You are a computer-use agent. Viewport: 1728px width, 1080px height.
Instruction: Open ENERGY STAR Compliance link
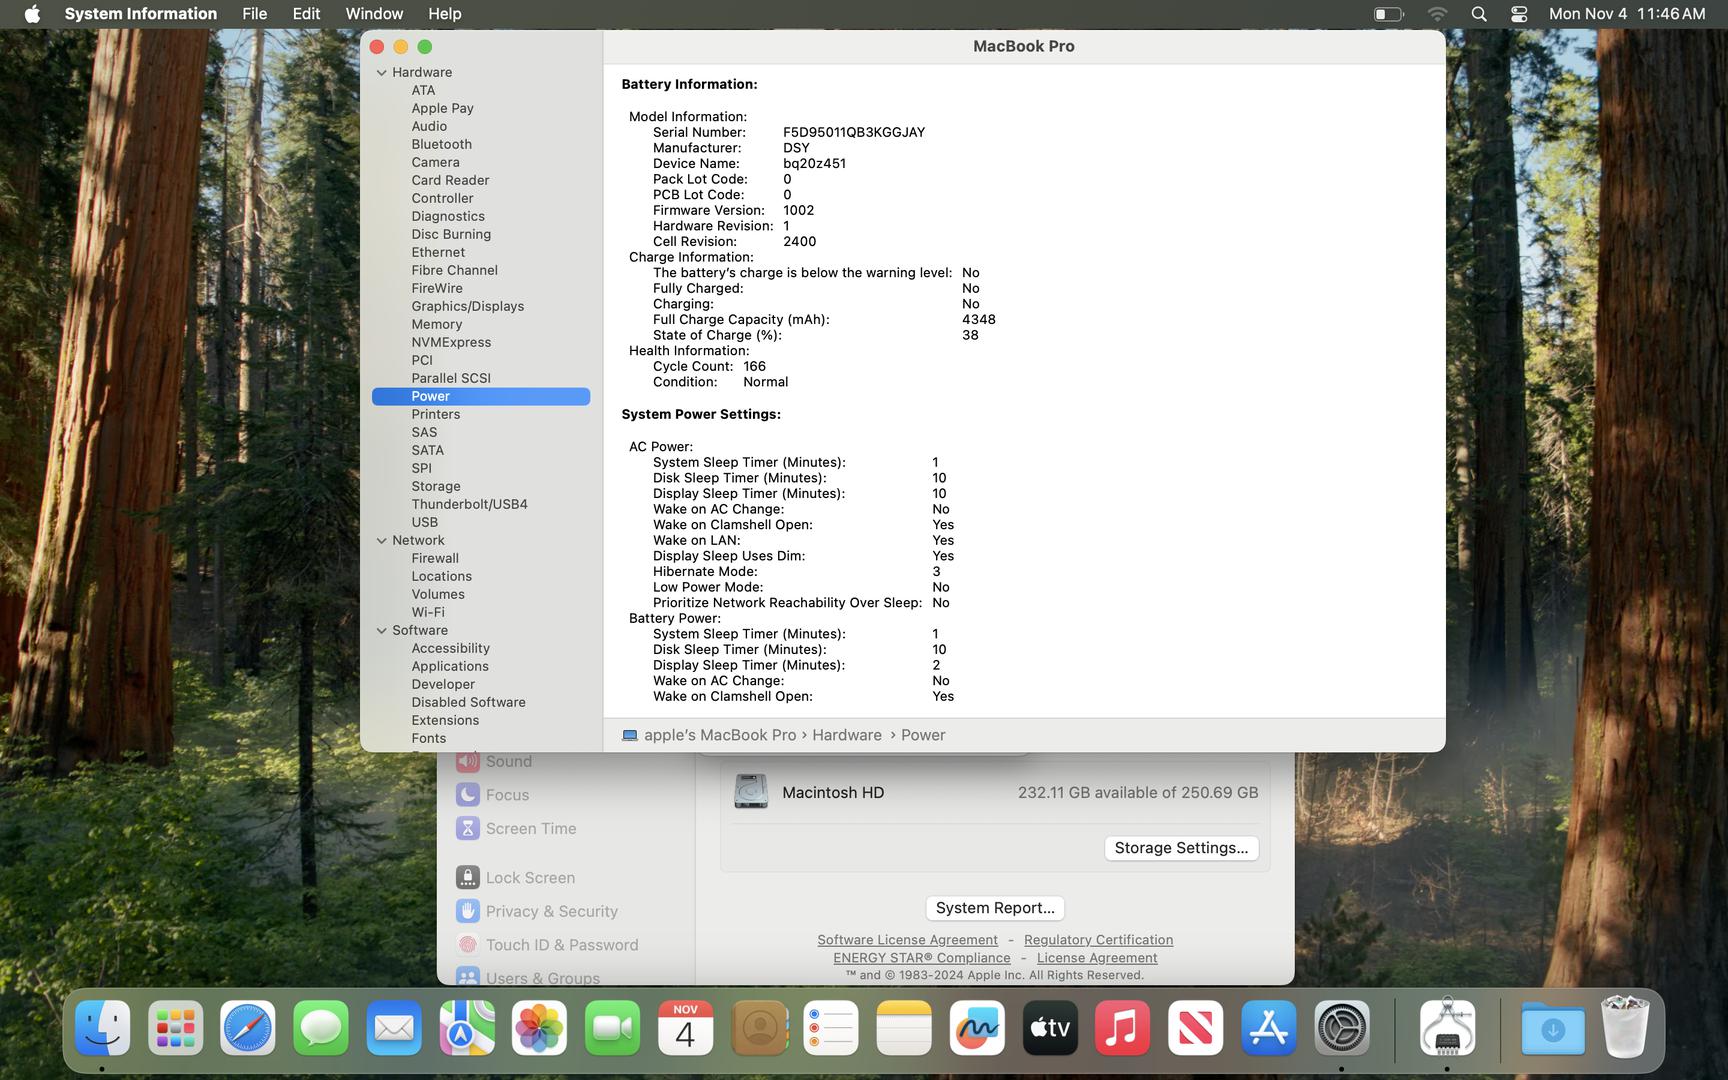coord(922,958)
